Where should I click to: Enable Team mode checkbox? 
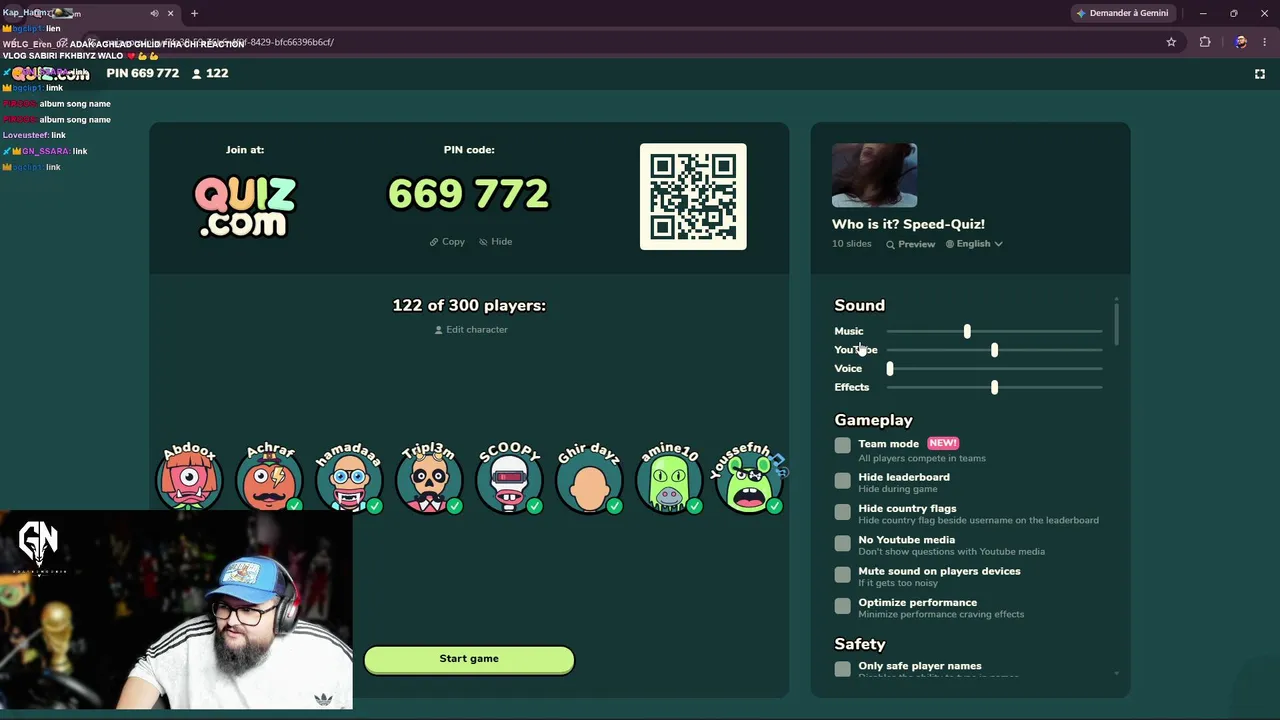(843, 446)
